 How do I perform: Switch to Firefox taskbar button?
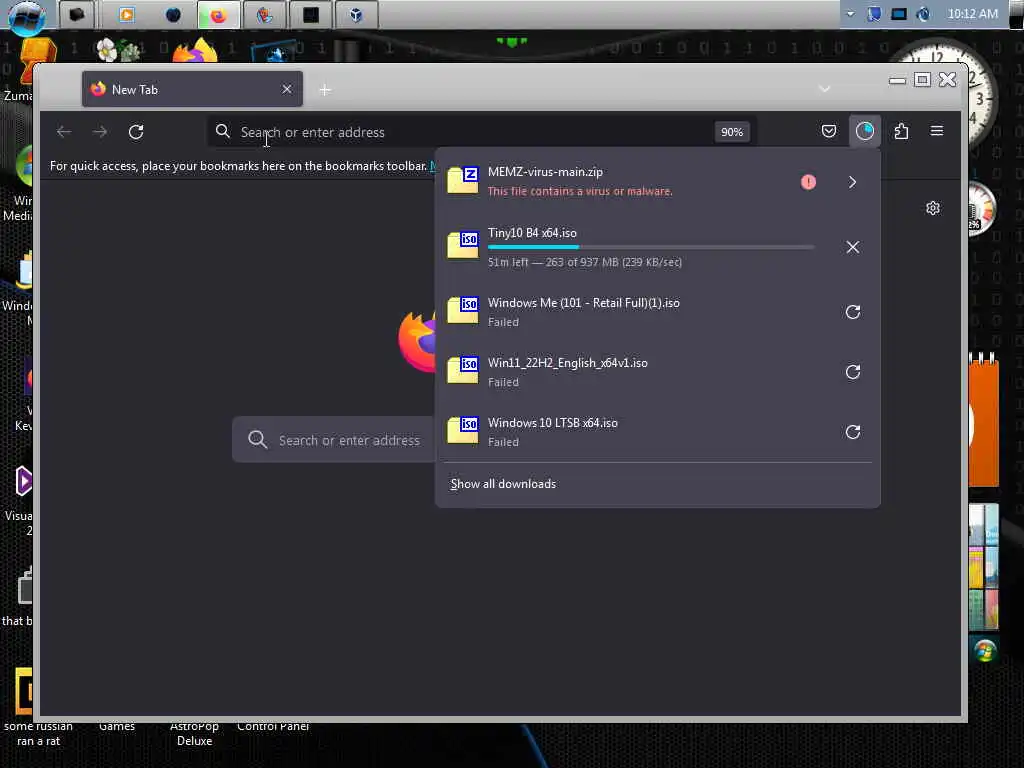pyautogui.click(x=218, y=15)
